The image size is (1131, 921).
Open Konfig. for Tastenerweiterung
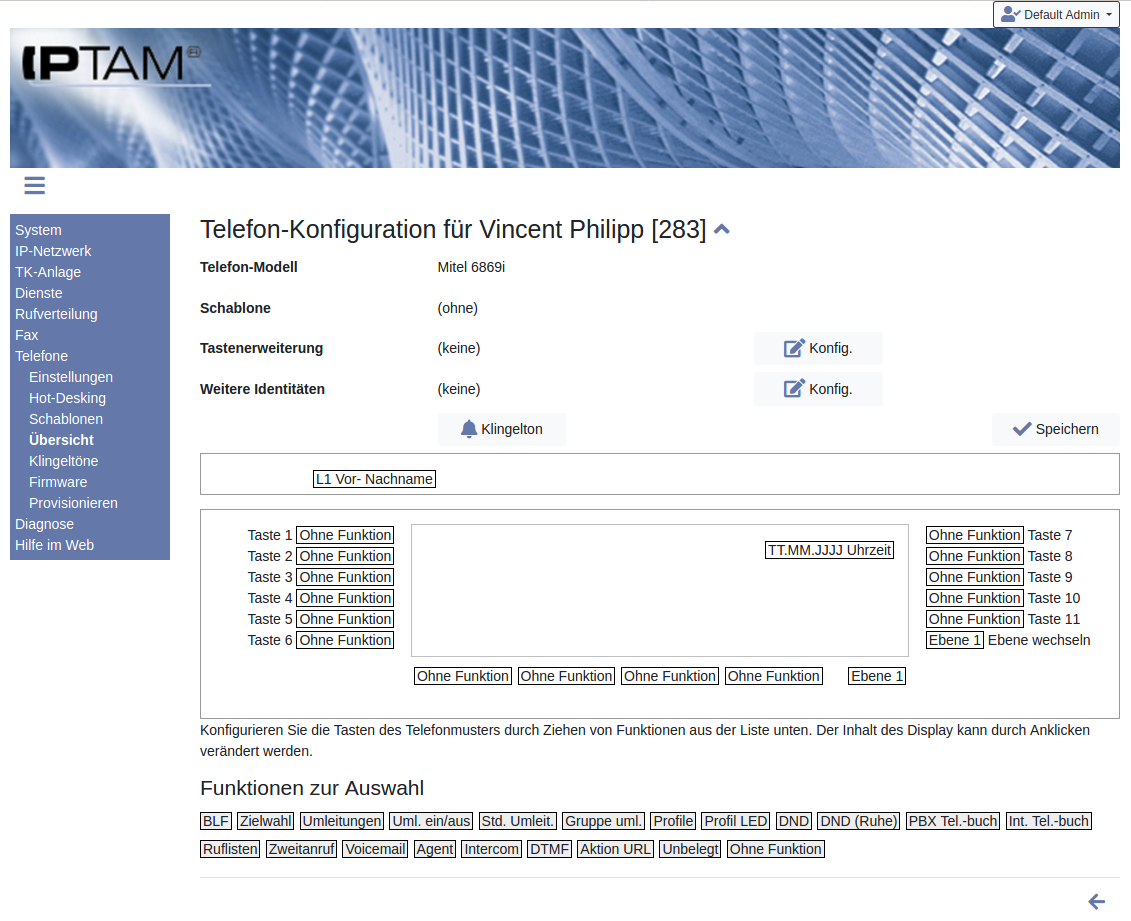(x=818, y=348)
